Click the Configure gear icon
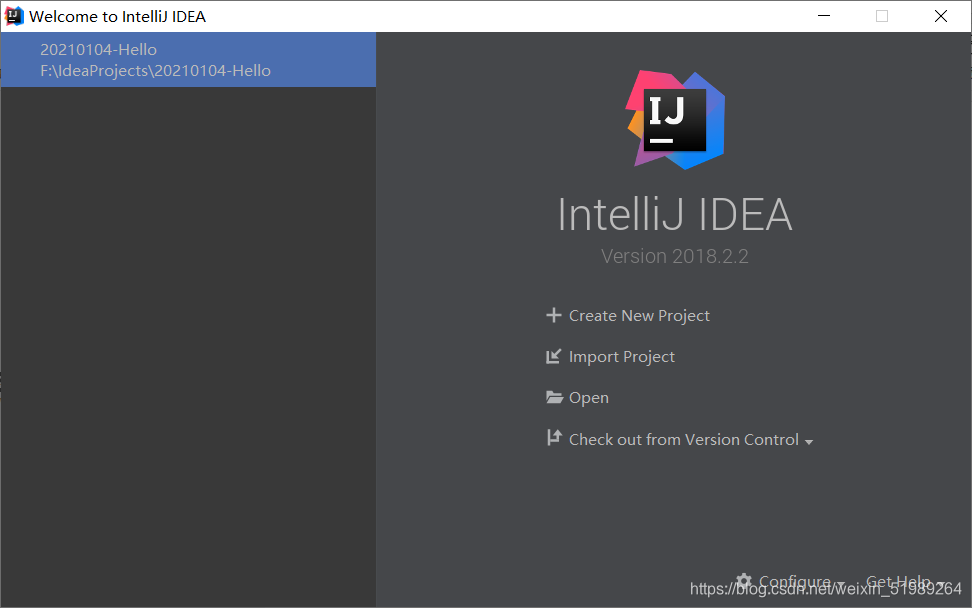 744,581
